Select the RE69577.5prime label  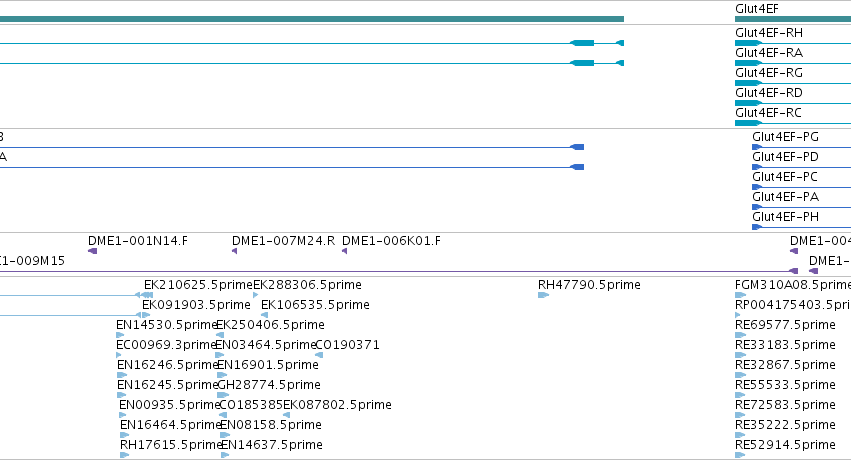tap(785, 325)
